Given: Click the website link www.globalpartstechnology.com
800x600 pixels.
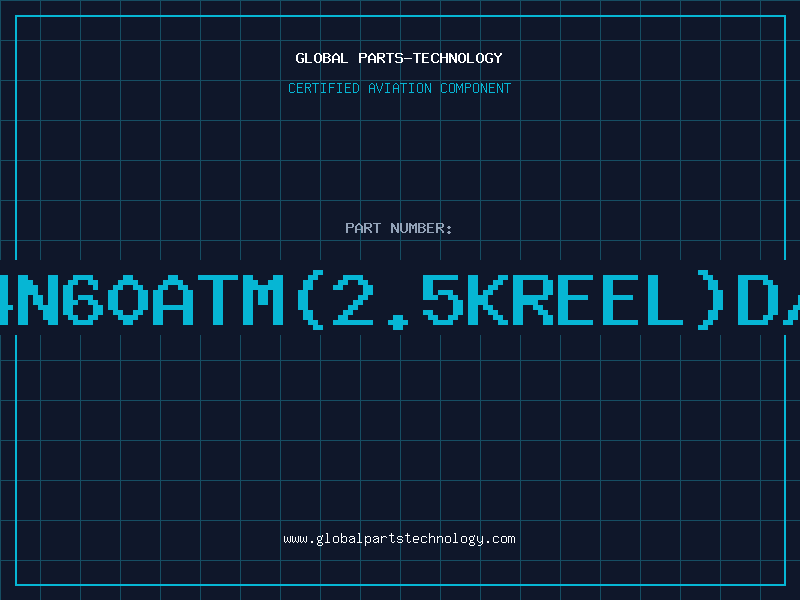Looking at the screenshot, I should point(399,539).
